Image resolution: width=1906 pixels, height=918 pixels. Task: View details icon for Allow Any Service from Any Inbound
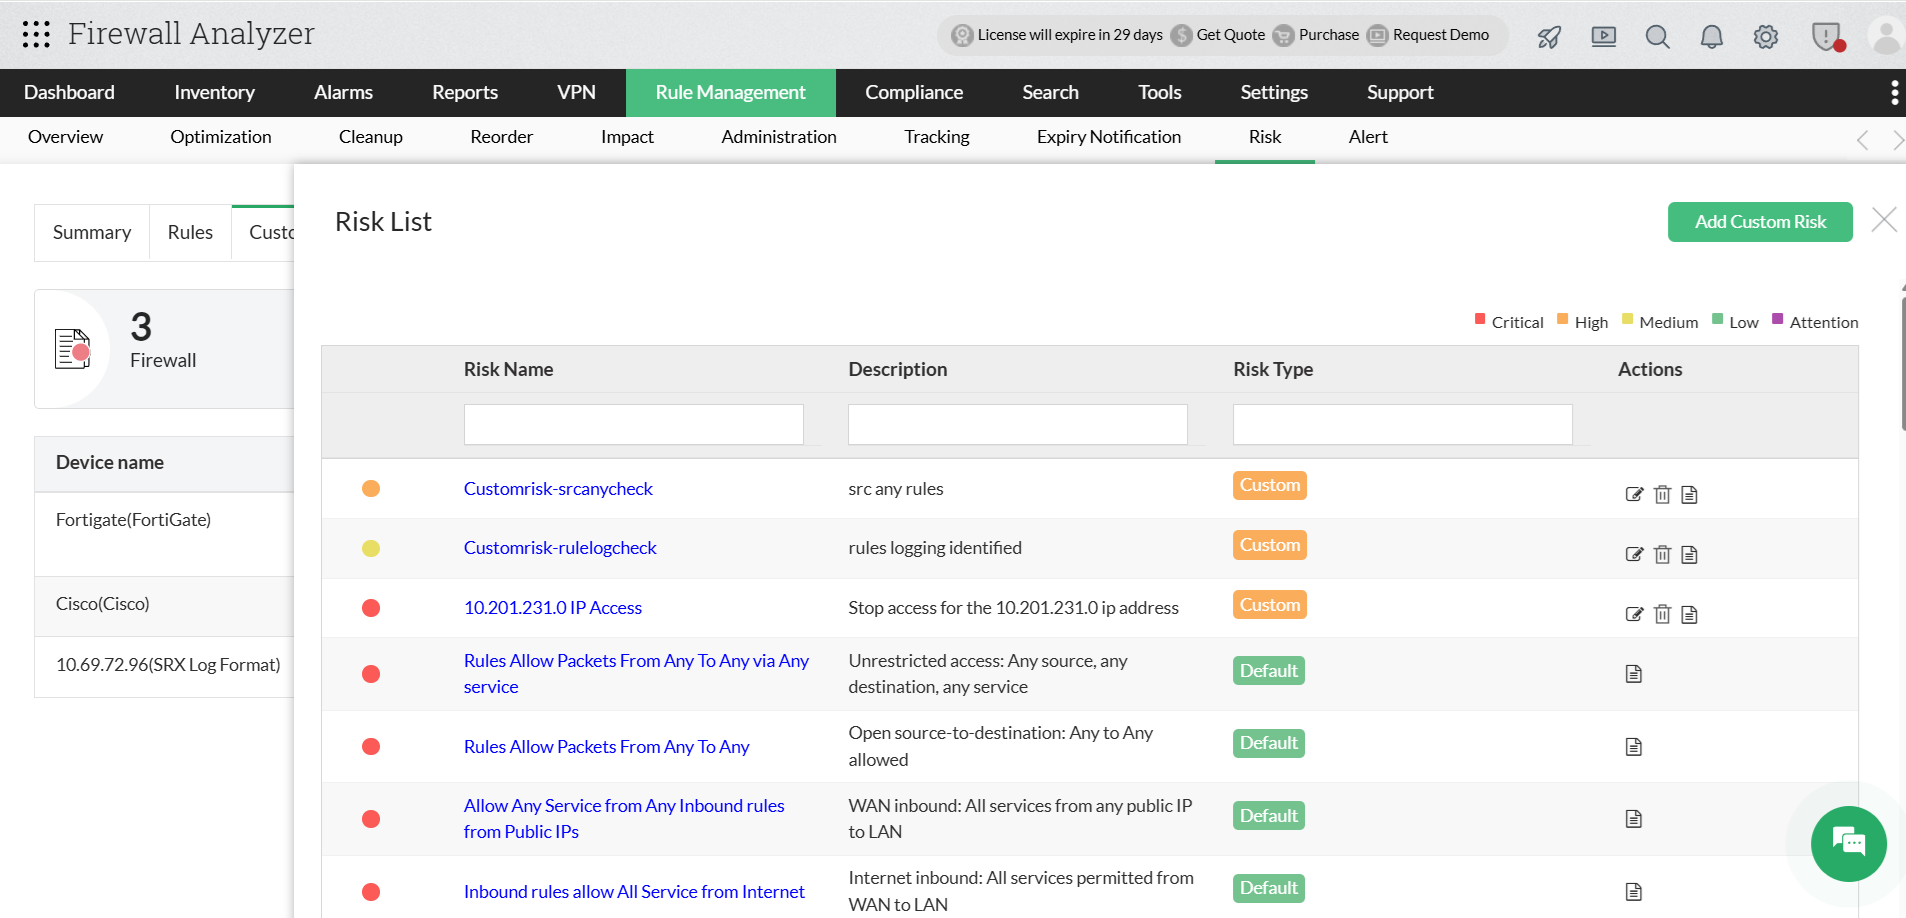(1634, 819)
